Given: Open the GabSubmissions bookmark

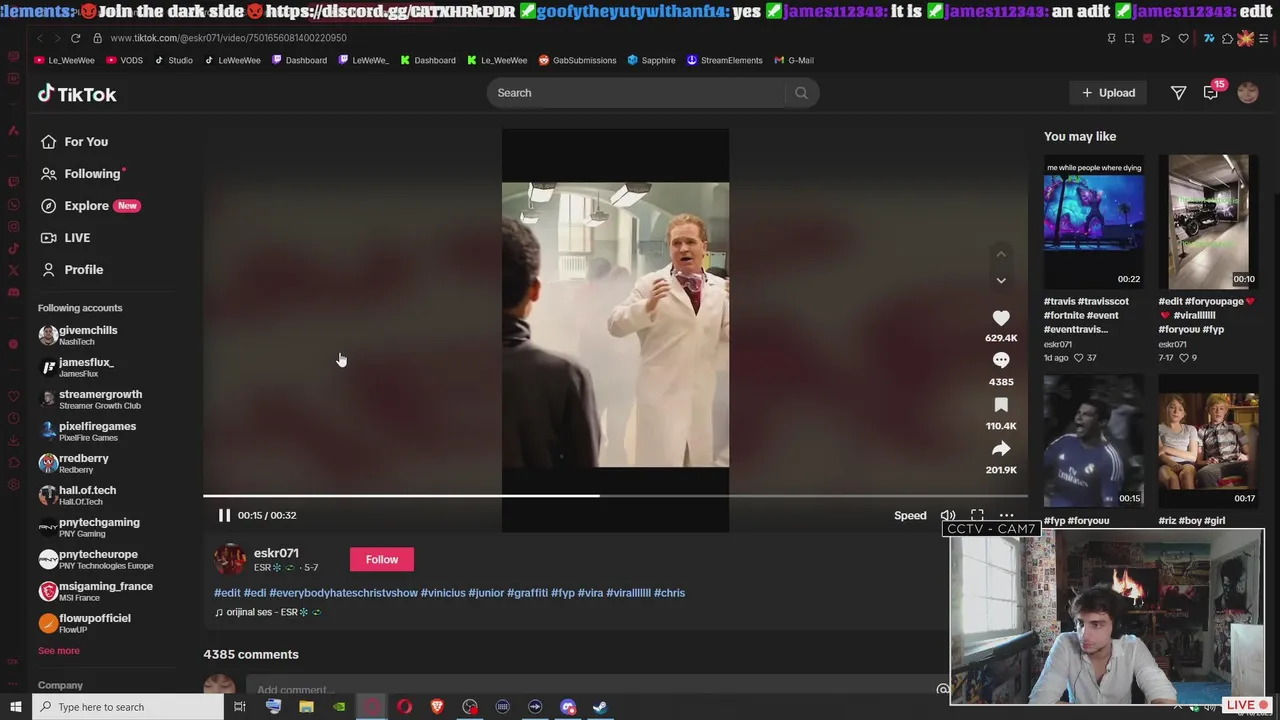Looking at the screenshot, I should tap(577, 60).
